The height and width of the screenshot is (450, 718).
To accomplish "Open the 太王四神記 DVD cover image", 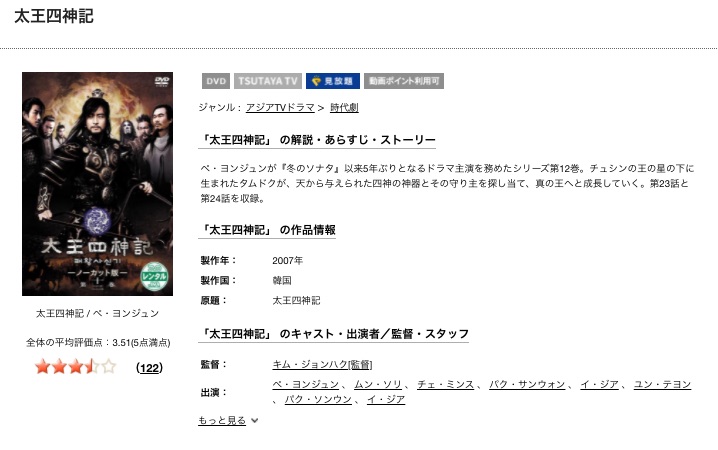I will click(98, 184).
